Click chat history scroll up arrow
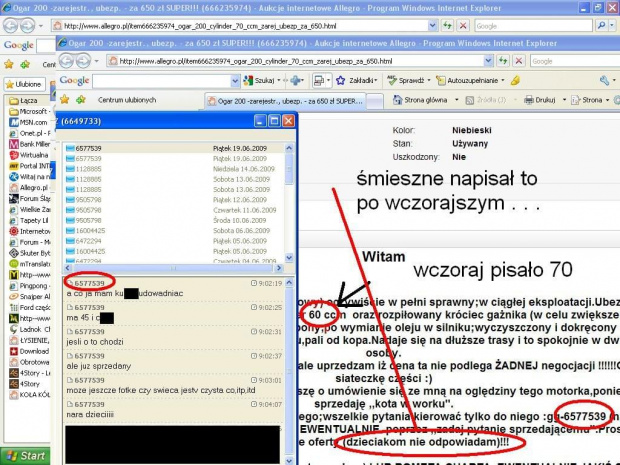This screenshot has height=465, width=620. pyautogui.click(x=289, y=283)
